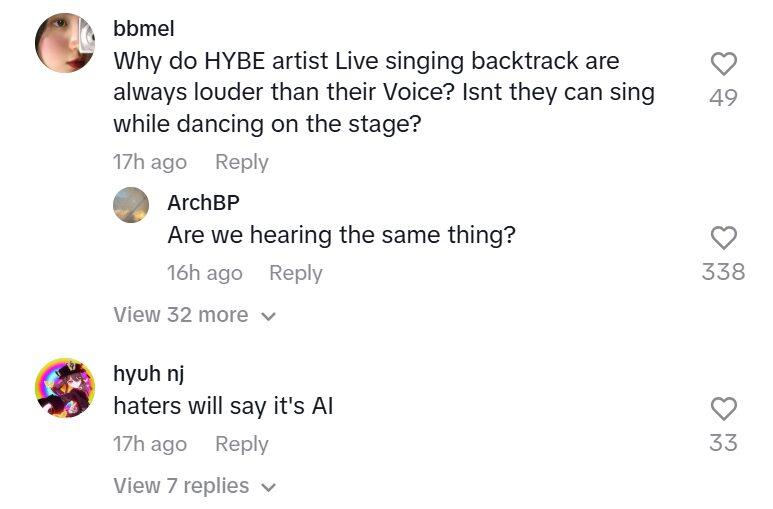This screenshot has width=773, height=509.
Task: Expand View 7 replies
Action: (181, 486)
